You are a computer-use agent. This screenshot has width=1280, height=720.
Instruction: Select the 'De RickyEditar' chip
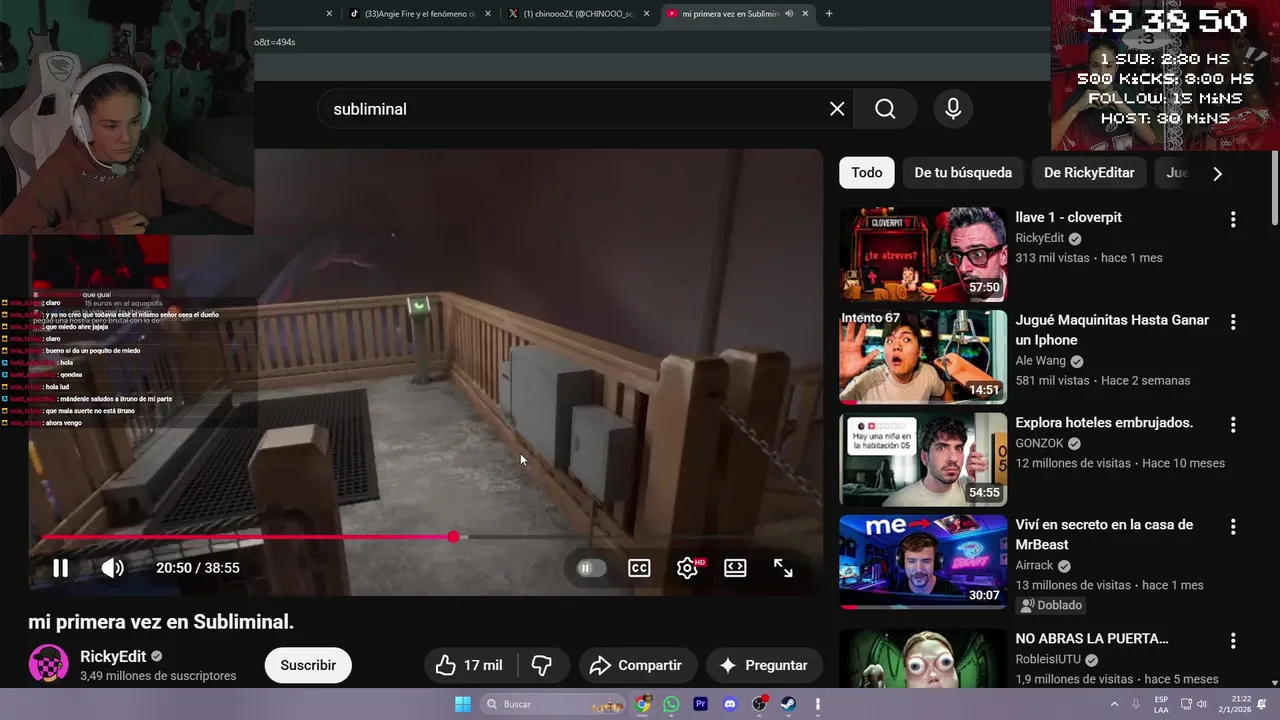tap(1089, 173)
